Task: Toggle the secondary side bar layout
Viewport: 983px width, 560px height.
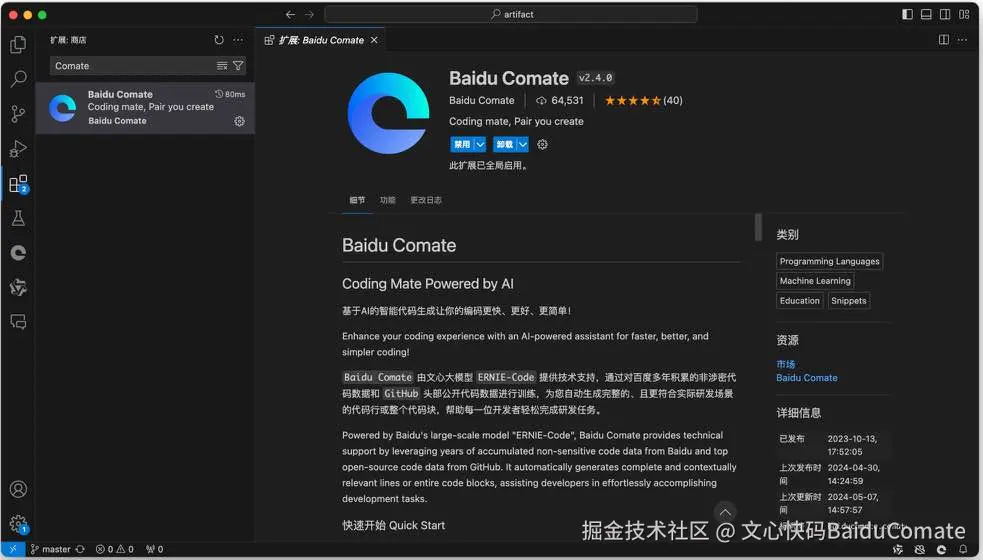Action: [945, 14]
